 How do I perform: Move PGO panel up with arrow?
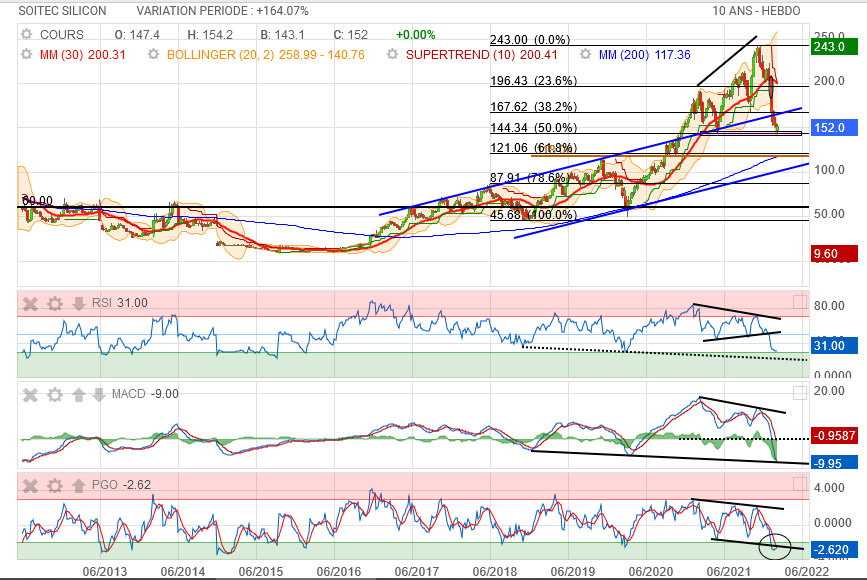(x=79, y=485)
